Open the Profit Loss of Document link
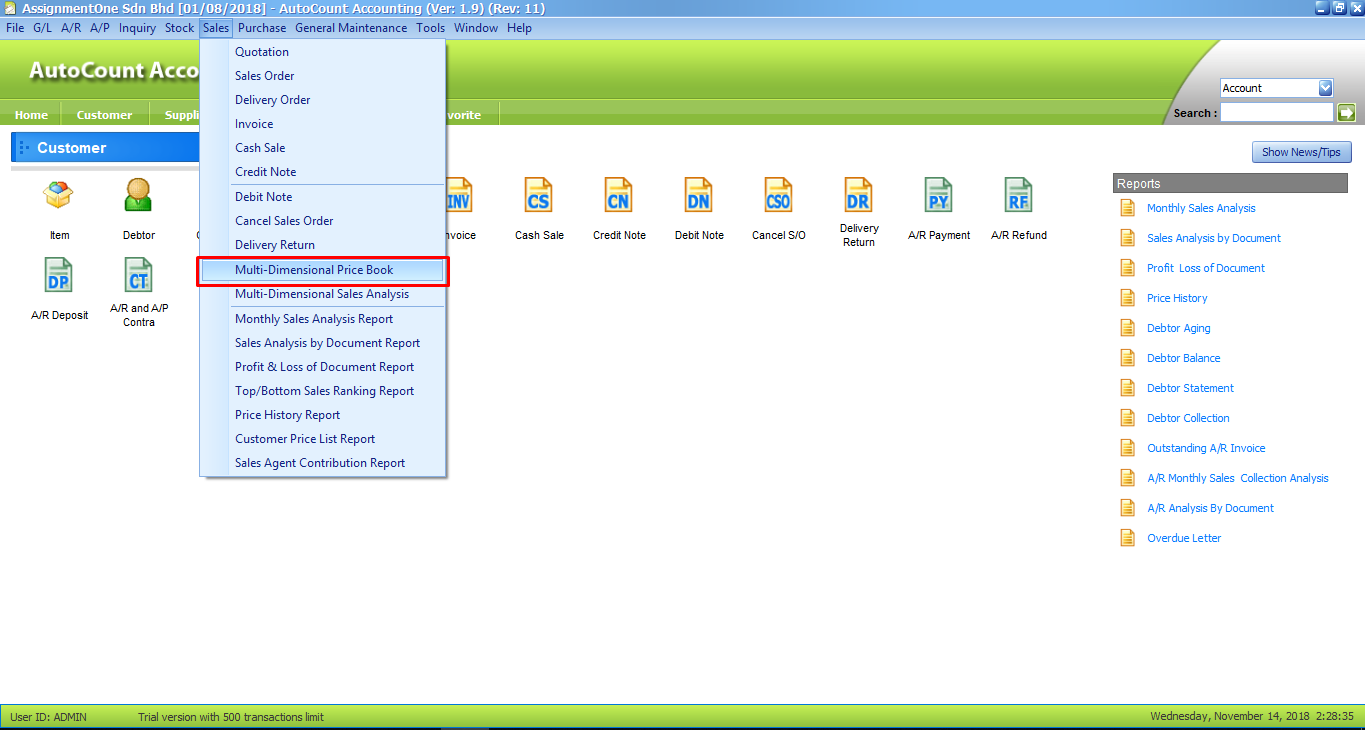 1206,268
